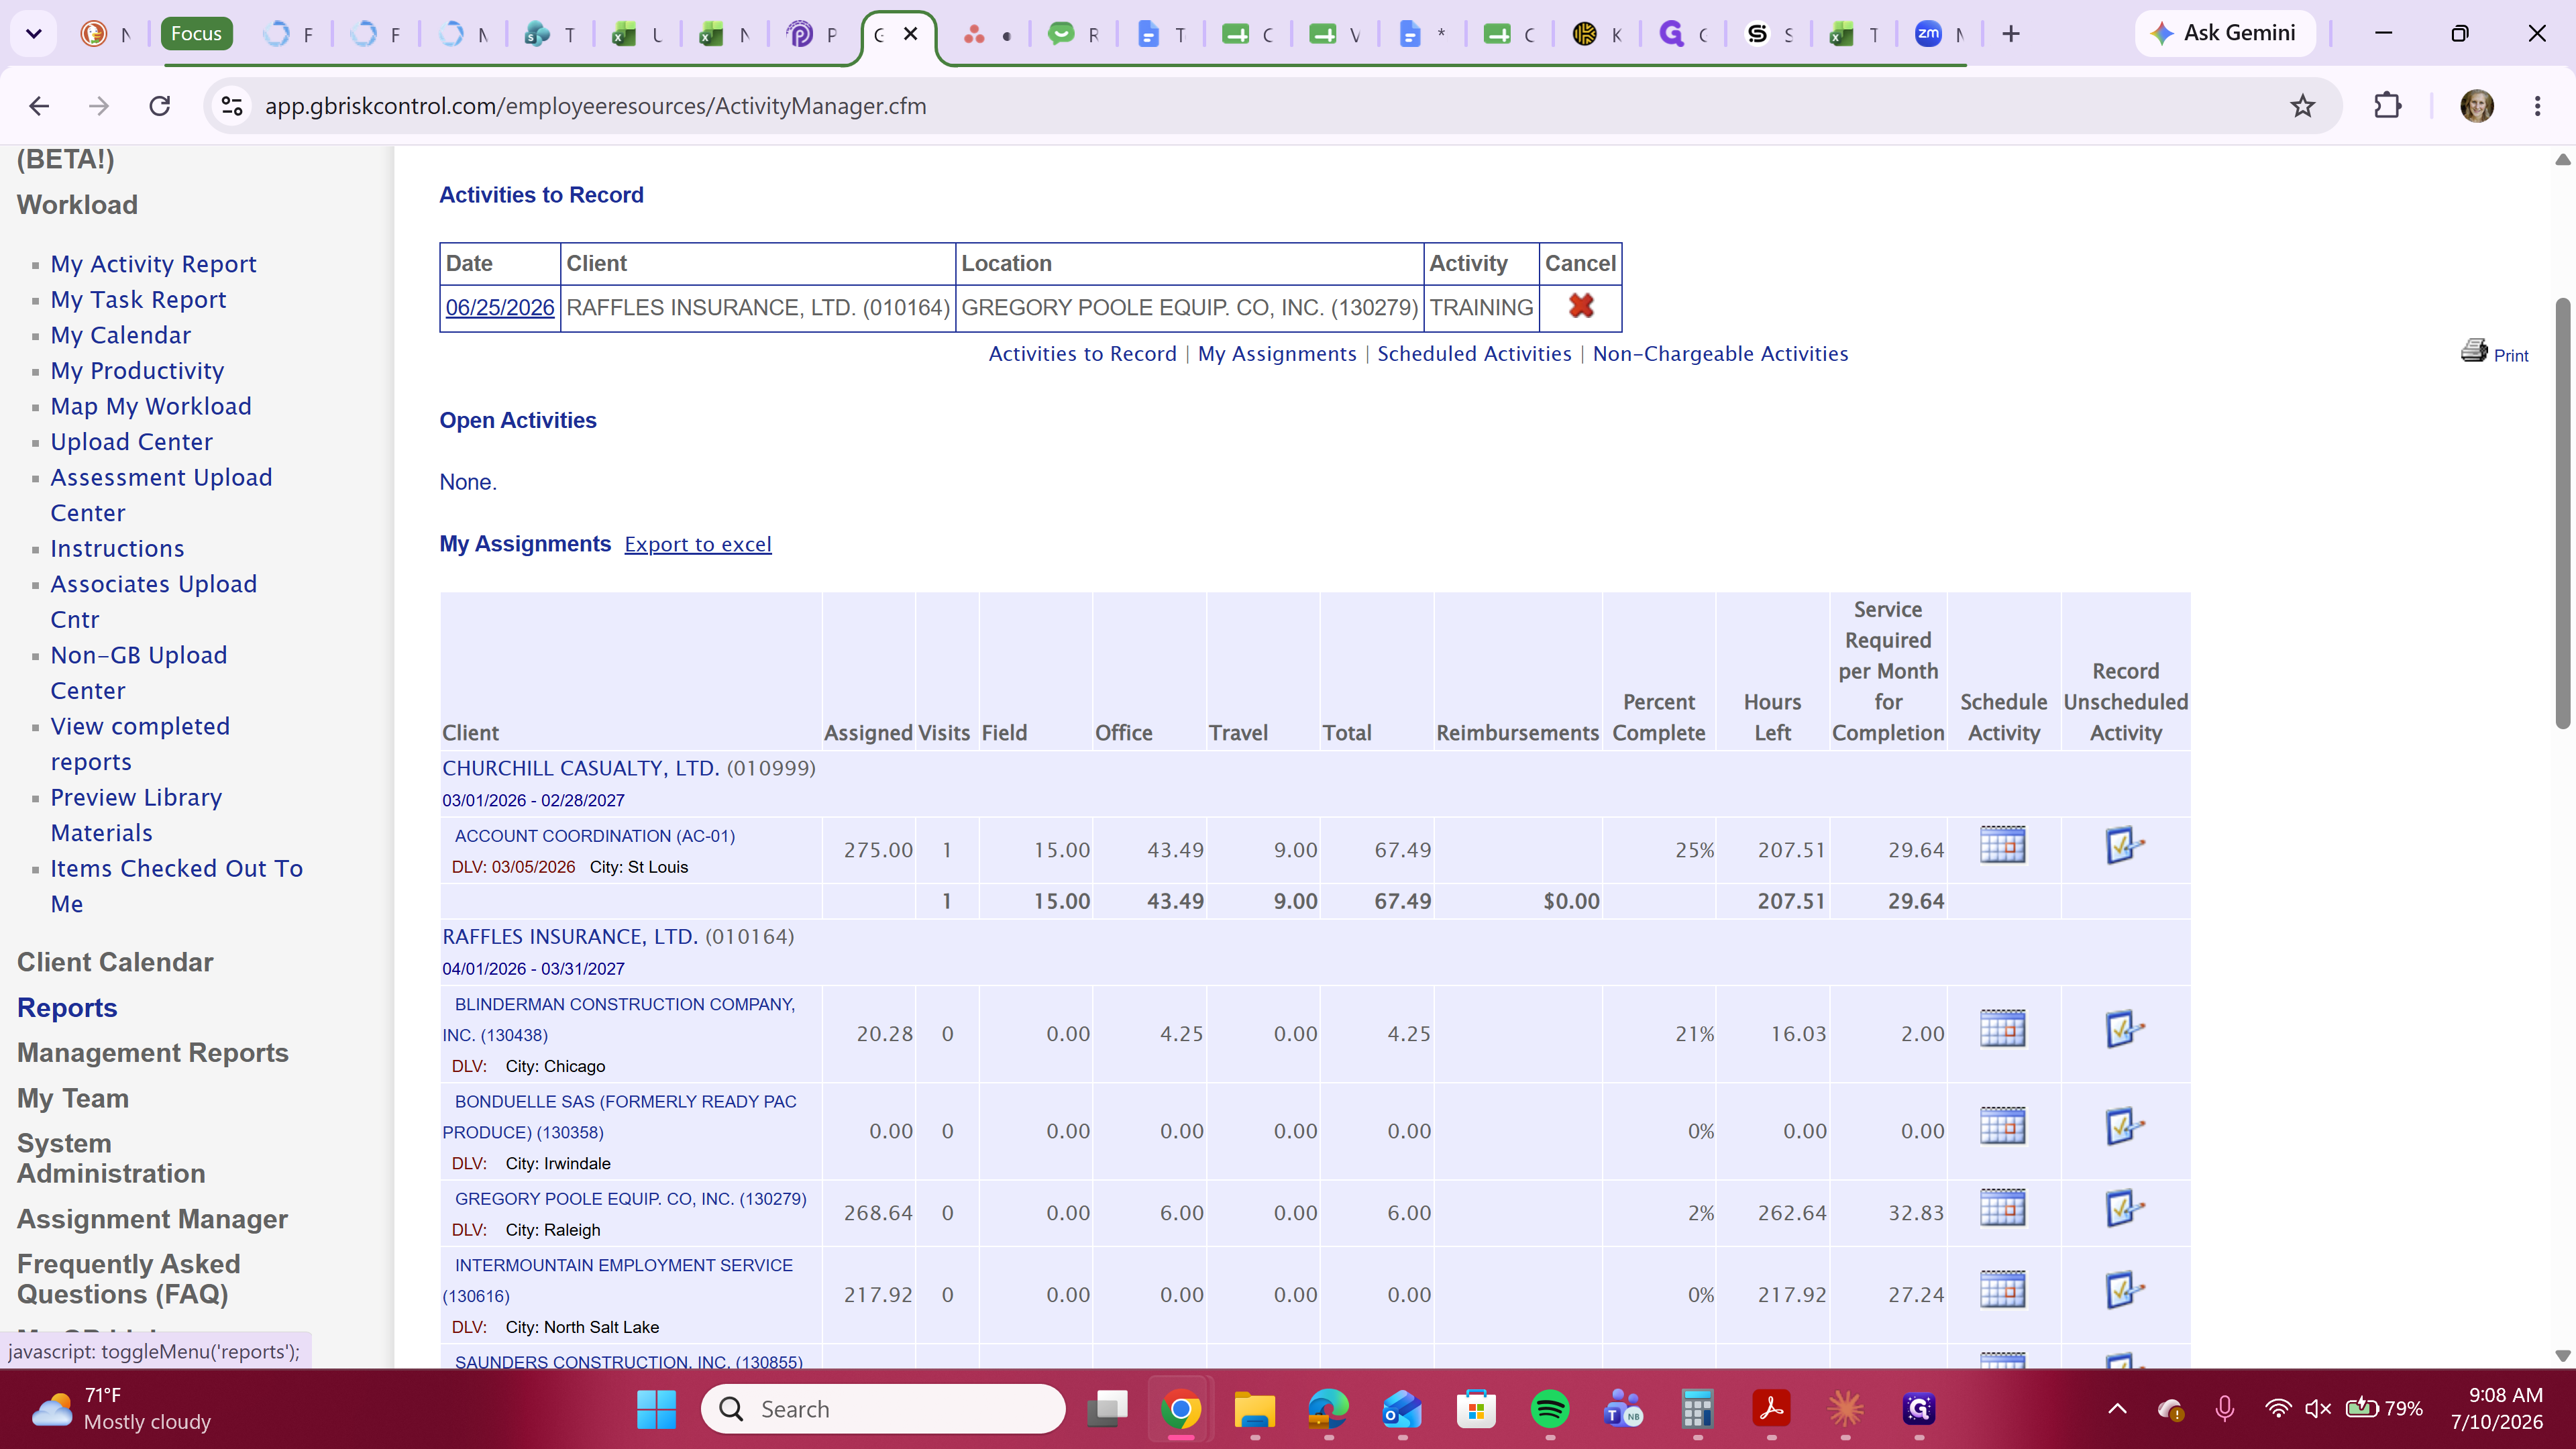The width and height of the screenshot is (2576, 1449).
Task: Click the Ask Gemini button
Action: pos(2226,34)
